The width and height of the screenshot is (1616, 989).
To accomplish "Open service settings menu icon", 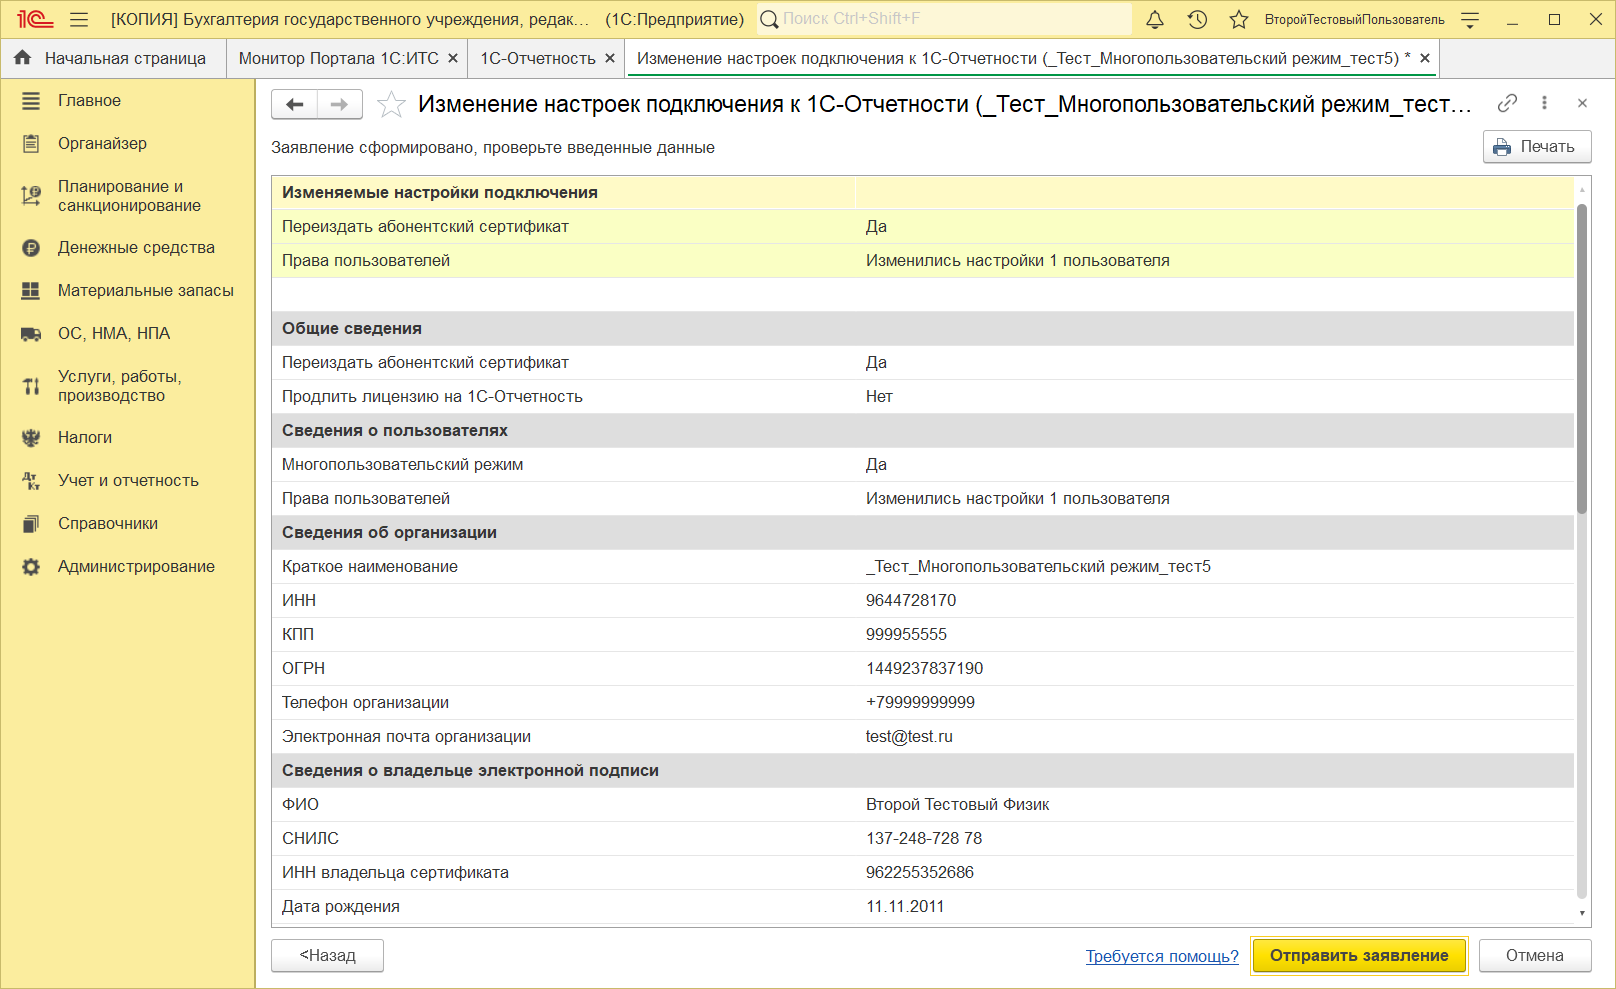I will pyautogui.click(x=1470, y=19).
